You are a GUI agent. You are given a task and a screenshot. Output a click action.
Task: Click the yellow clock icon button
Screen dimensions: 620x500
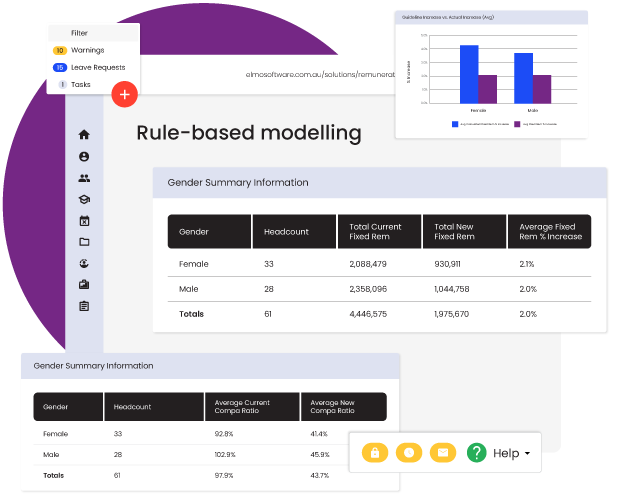pyautogui.click(x=409, y=453)
